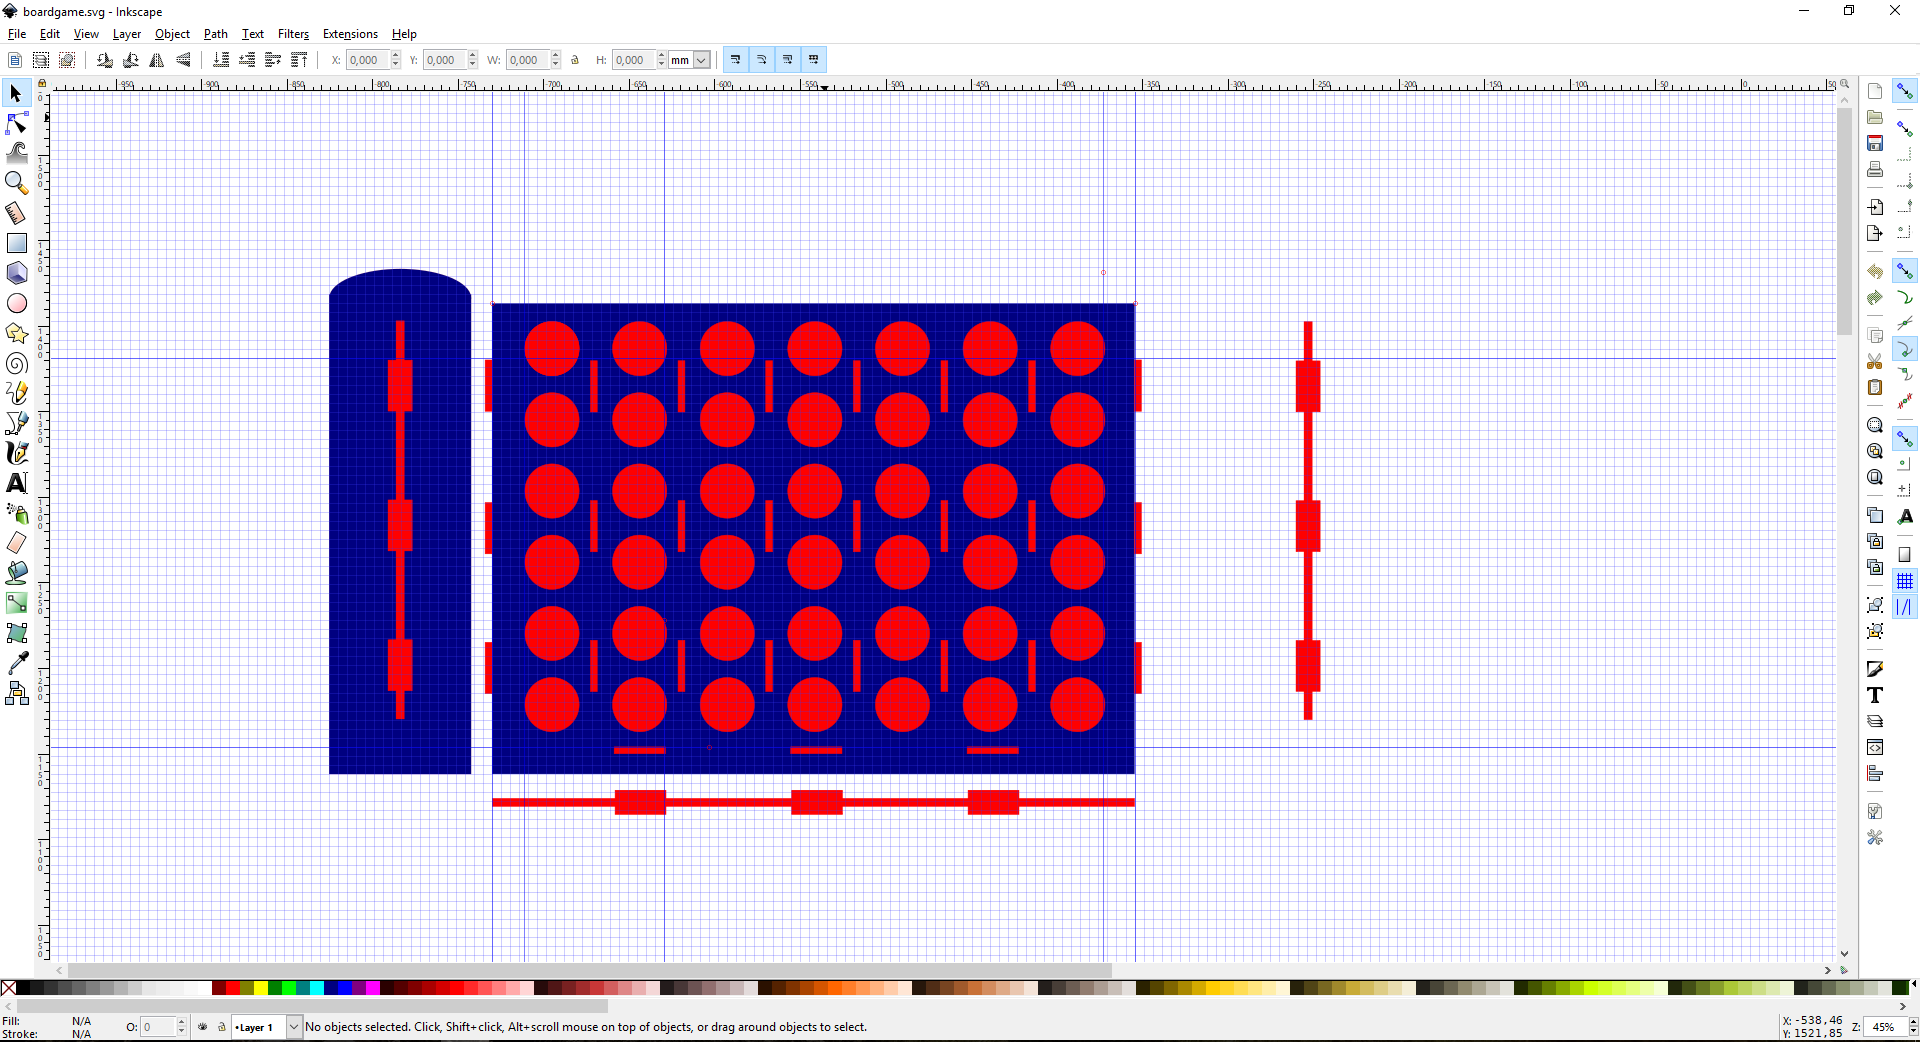The height and width of the screenshot is (1042, 1920).
Task: Select the Spiral tool
Action: [x=16, y=363]
